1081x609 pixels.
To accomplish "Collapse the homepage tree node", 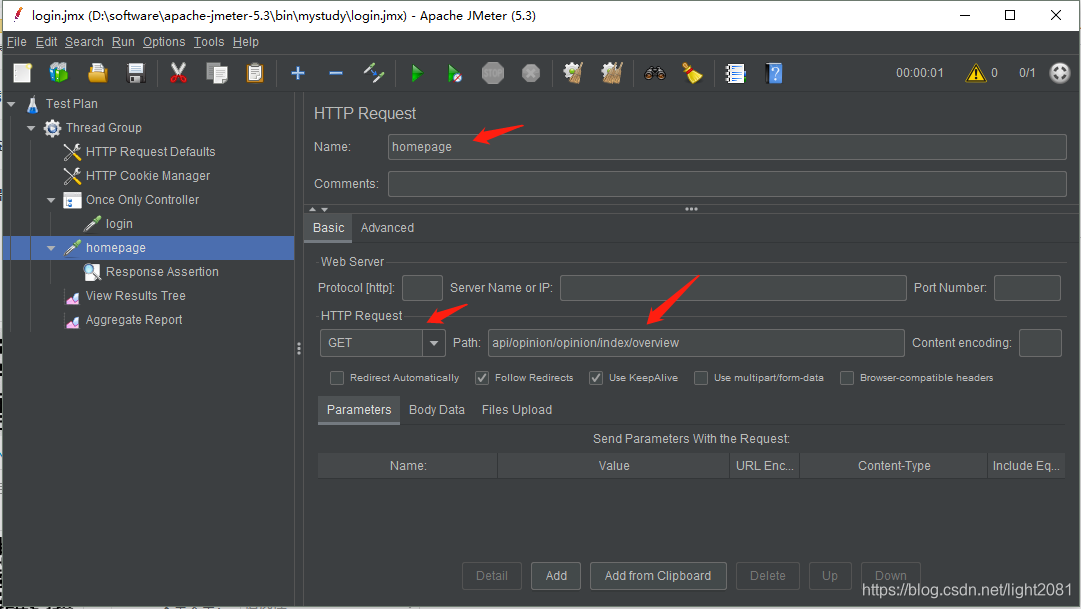I will pyautogui.click(x=51, y=248).
